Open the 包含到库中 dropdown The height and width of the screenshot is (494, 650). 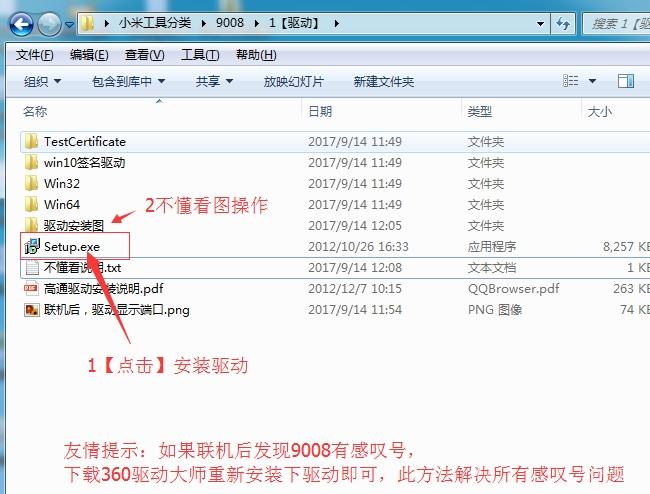click(x=129, y=81)
